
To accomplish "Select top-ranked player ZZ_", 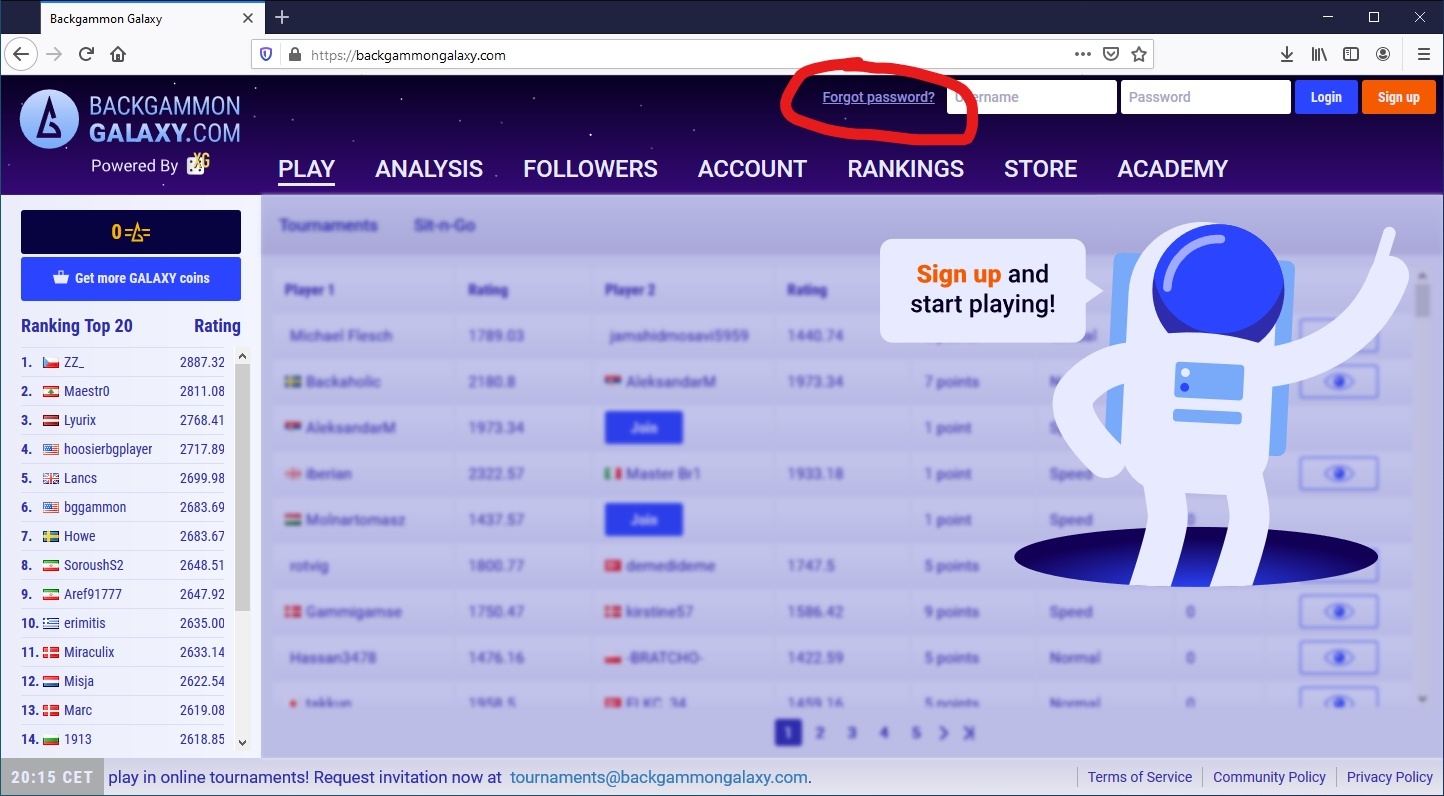I will point(74,362).
